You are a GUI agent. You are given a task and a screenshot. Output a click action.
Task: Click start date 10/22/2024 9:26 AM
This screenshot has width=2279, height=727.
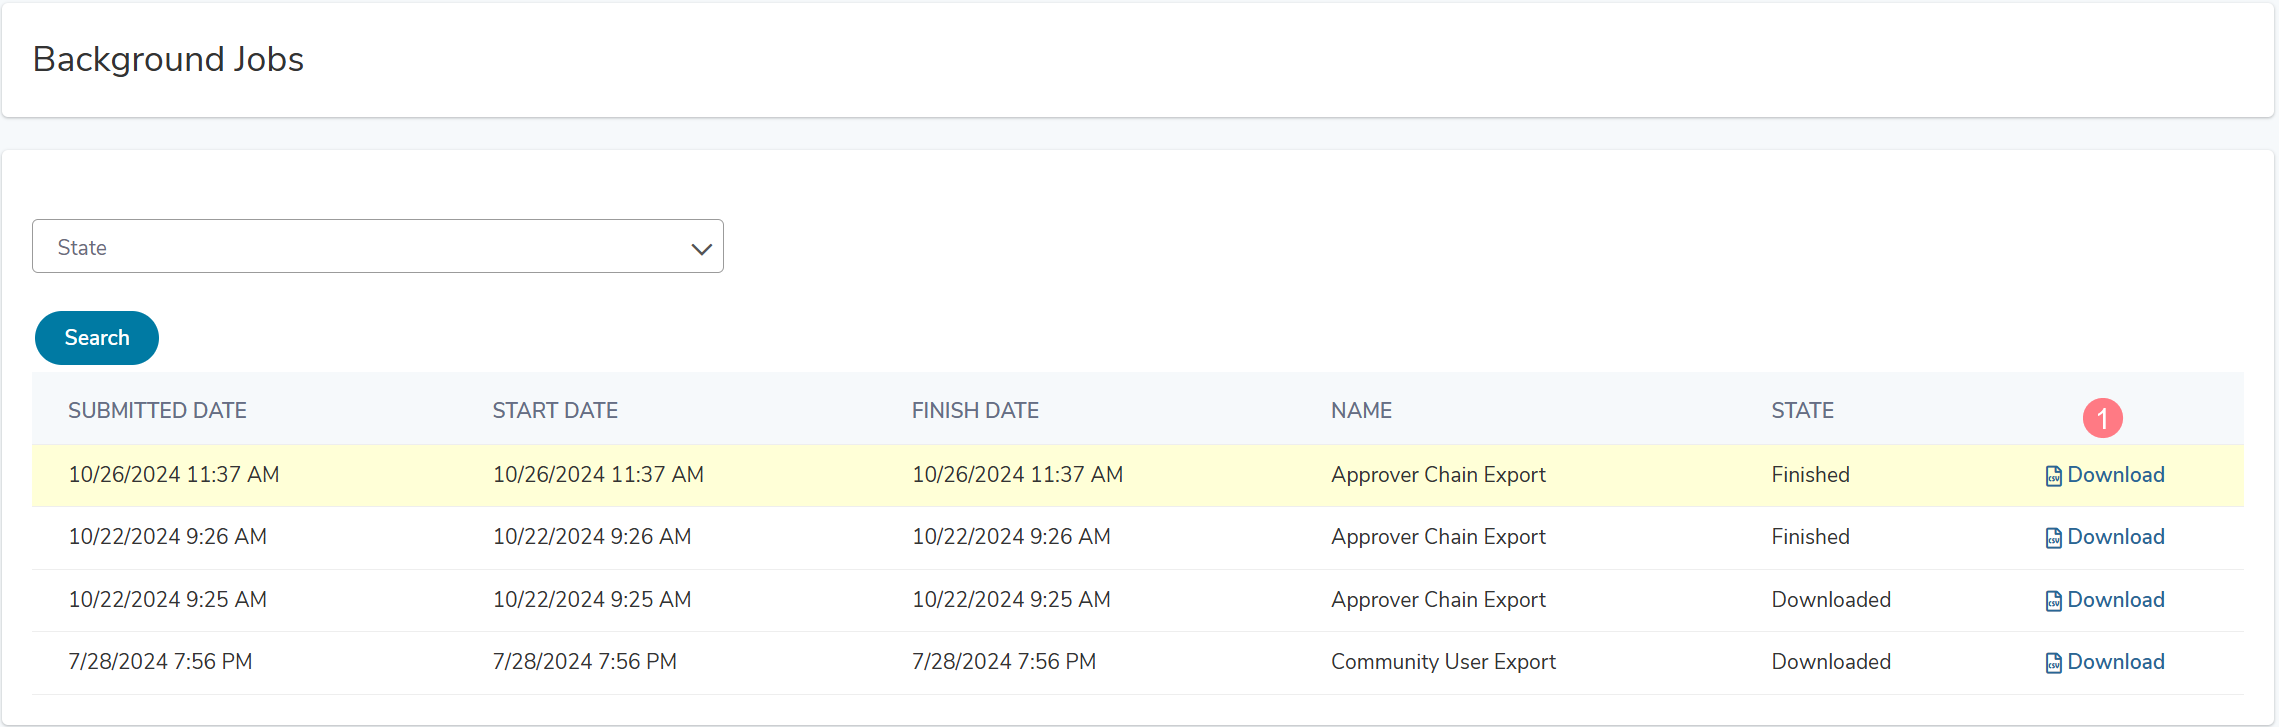(592, 537)
